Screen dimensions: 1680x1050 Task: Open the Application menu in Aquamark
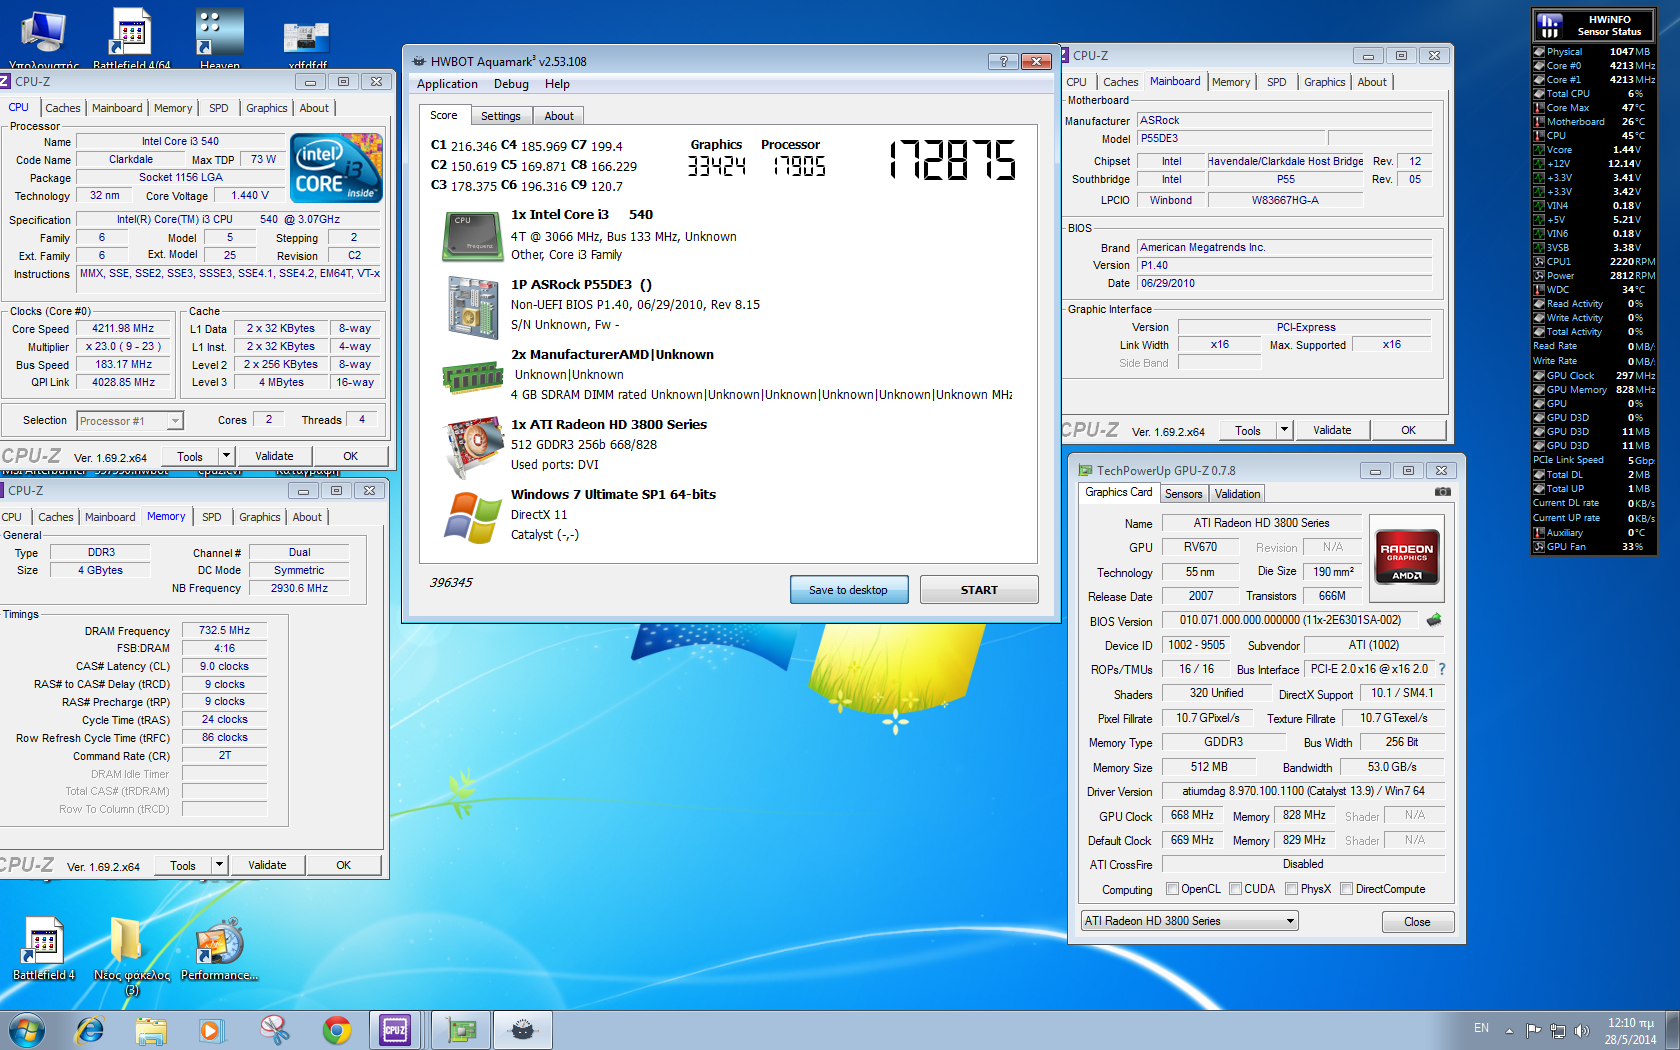point(447,84)
